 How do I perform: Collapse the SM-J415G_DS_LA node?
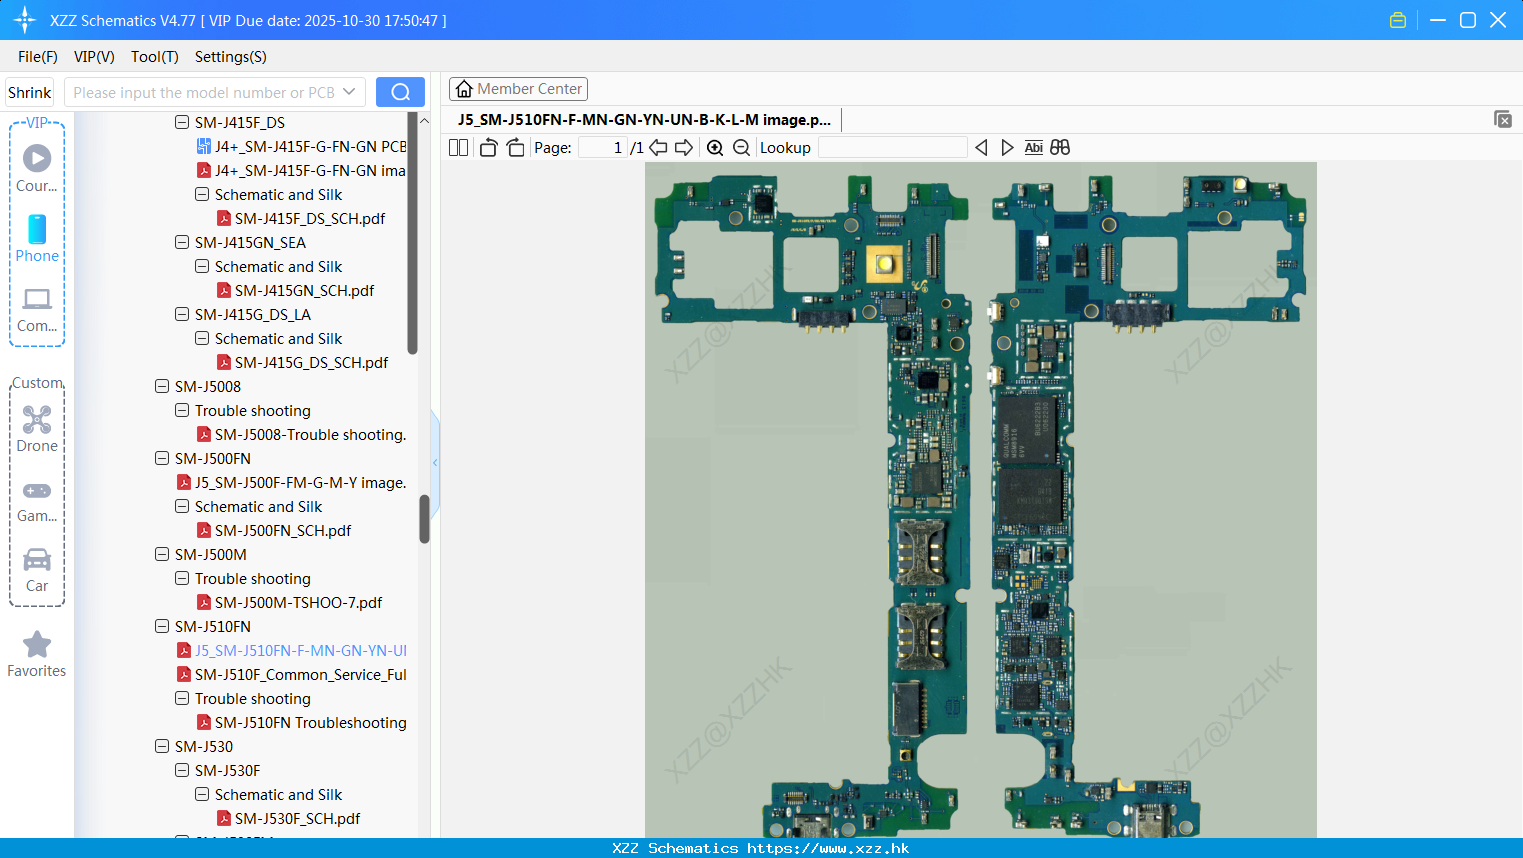(182, 314)
